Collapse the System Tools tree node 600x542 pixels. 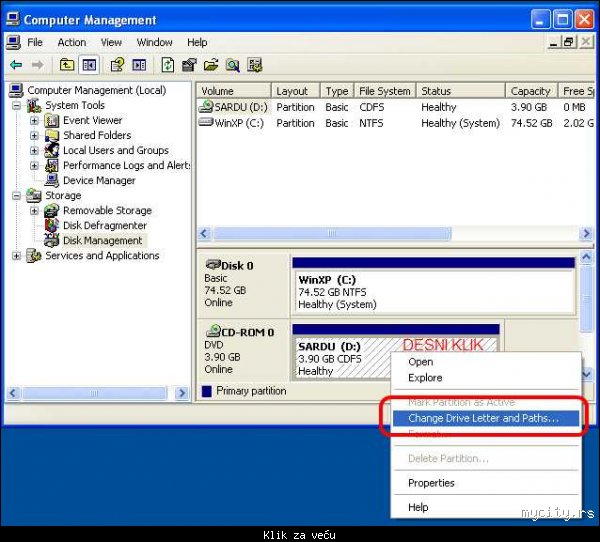click(17, 106)
